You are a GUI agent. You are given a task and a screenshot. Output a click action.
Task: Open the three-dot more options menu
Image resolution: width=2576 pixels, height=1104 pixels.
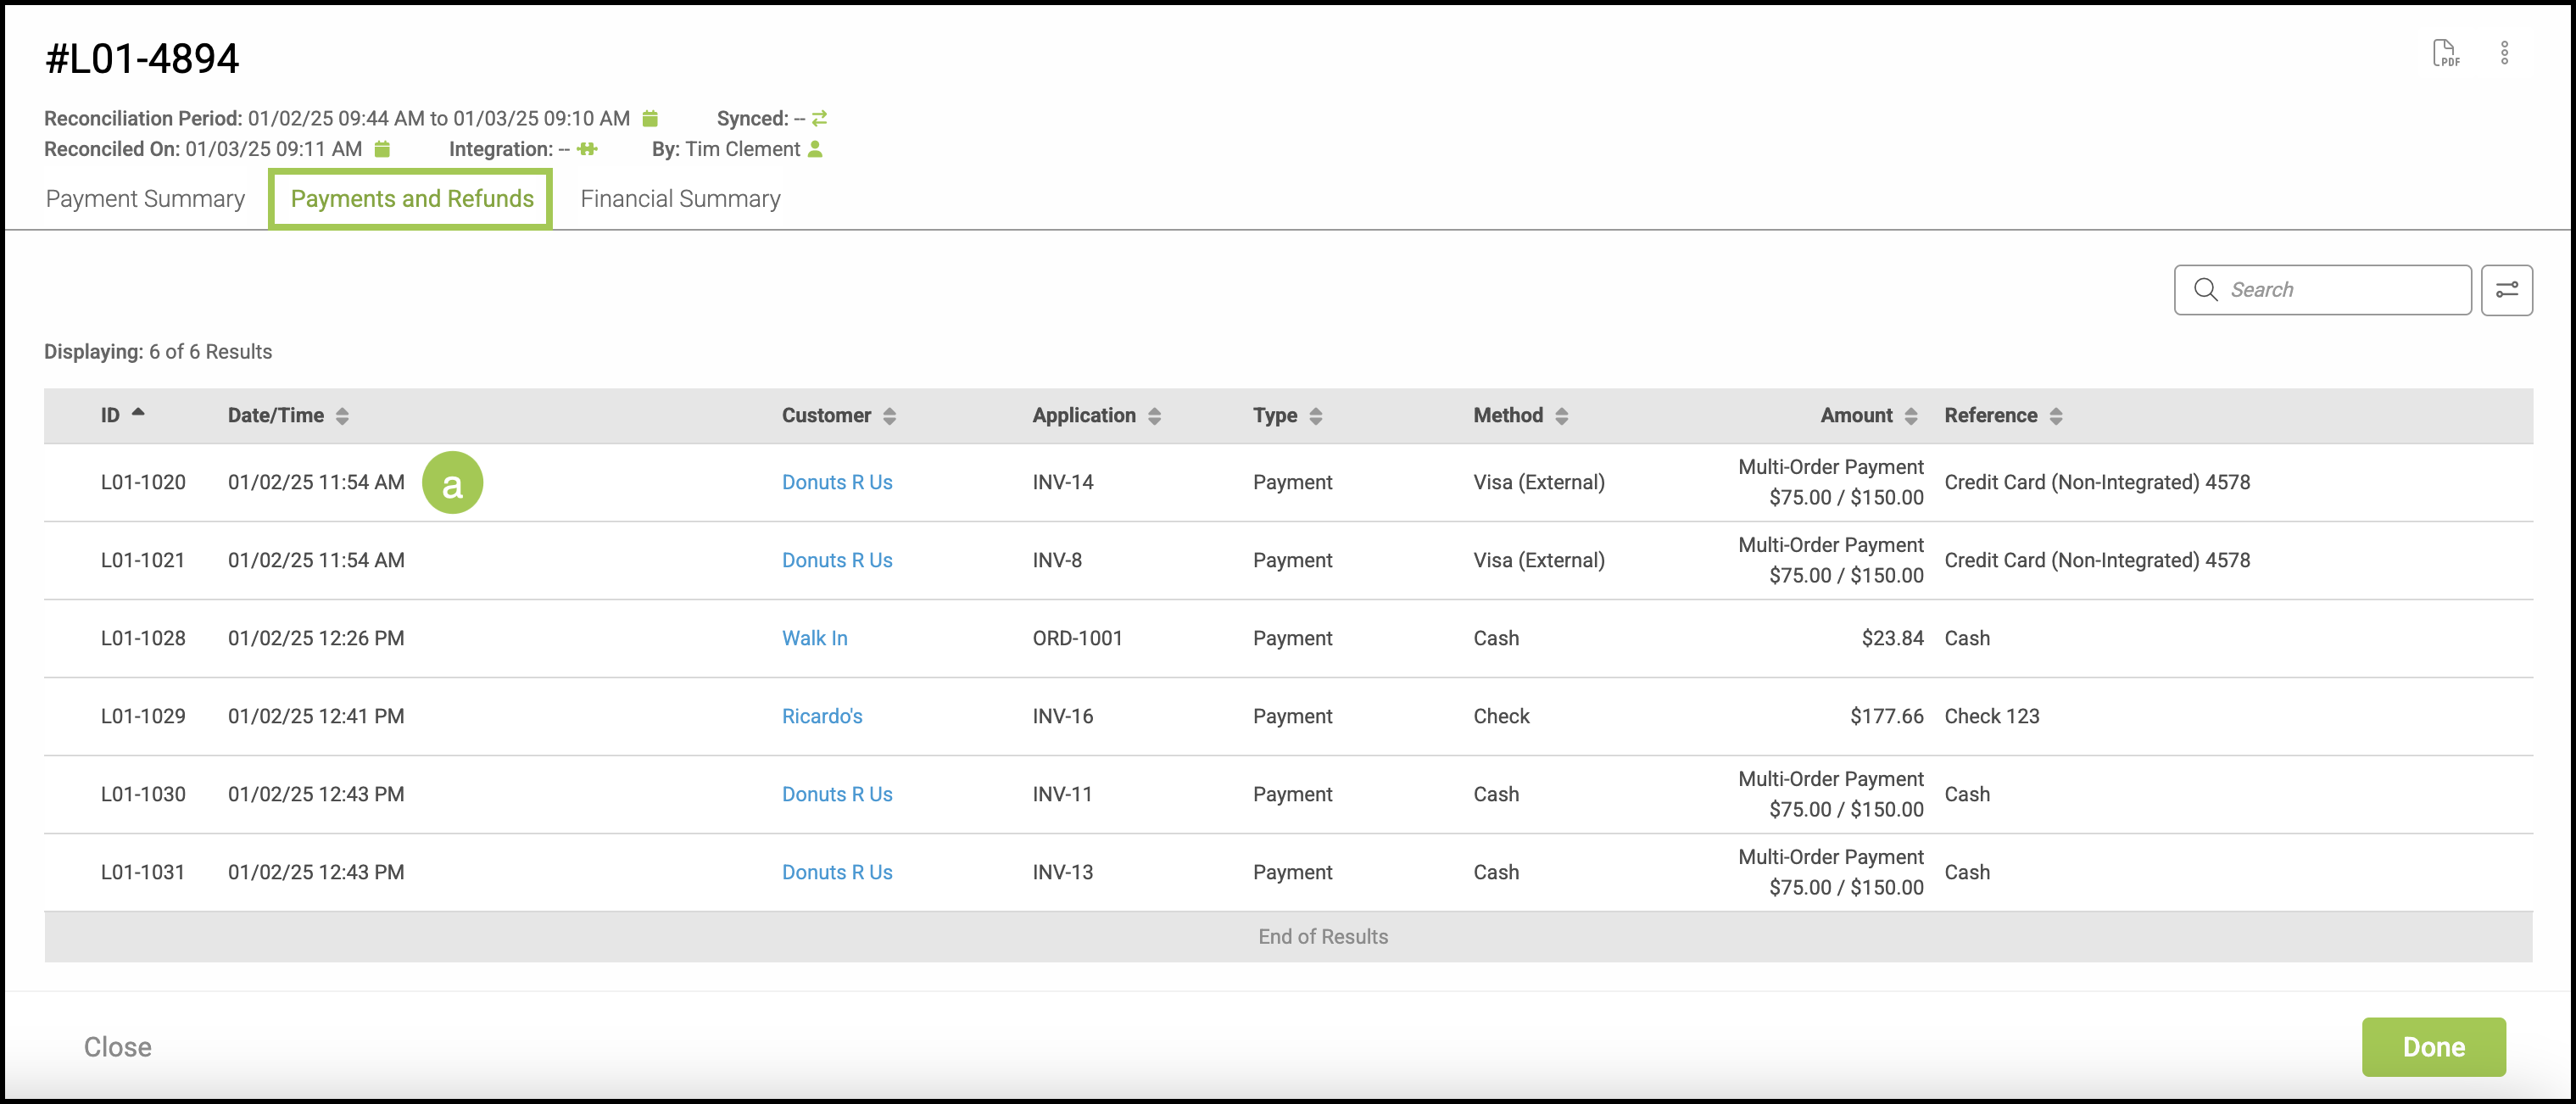pyautogui.click(x=2504, y=53)
